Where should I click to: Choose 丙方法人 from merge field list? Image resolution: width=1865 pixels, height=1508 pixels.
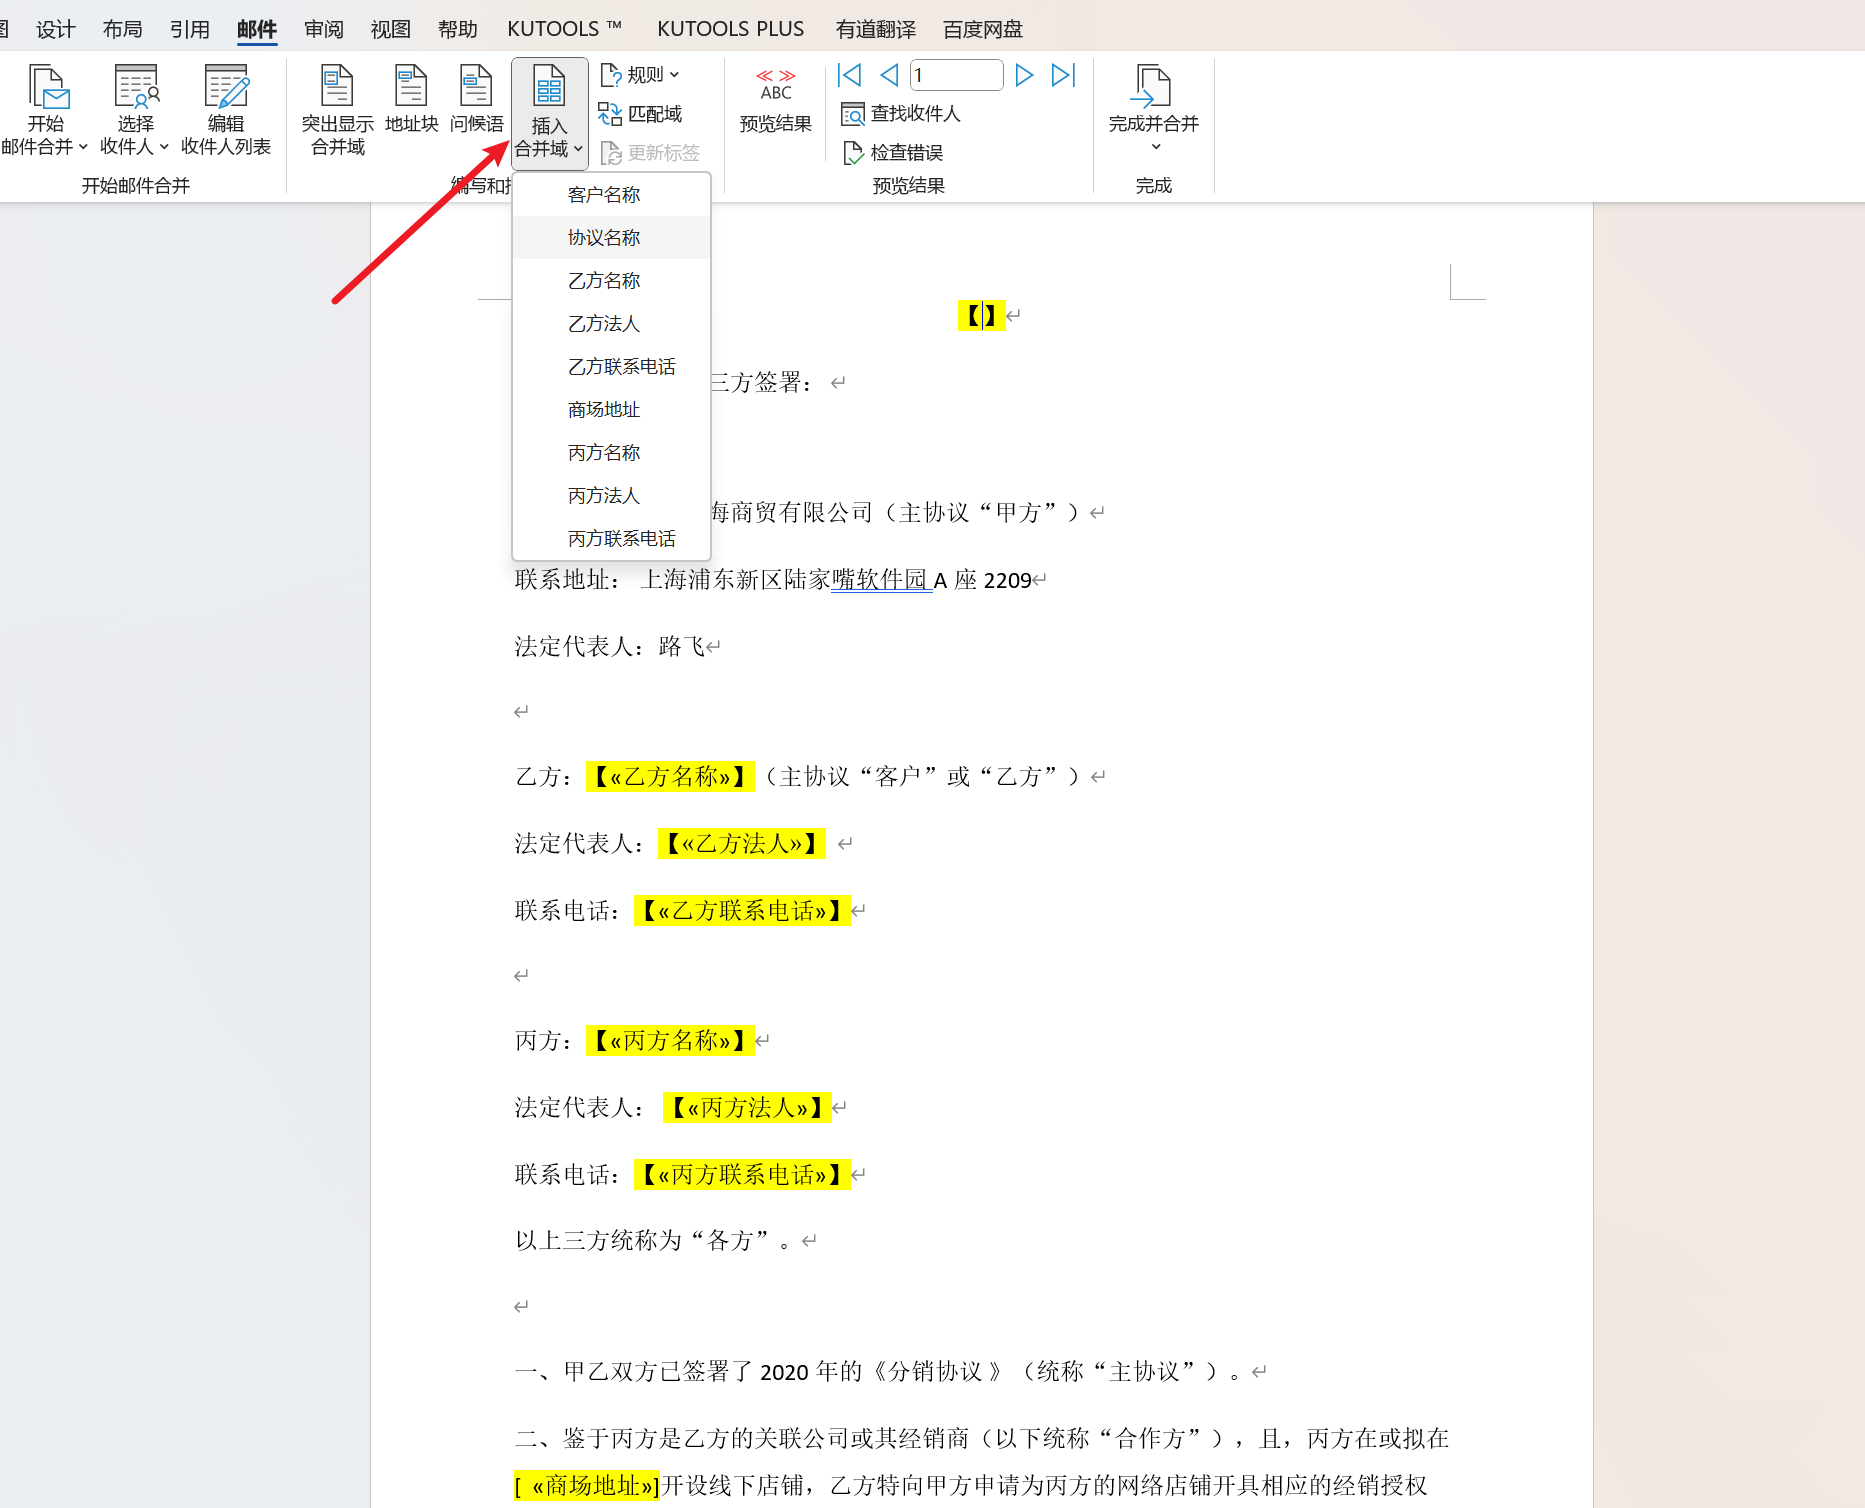coord(611,496)
